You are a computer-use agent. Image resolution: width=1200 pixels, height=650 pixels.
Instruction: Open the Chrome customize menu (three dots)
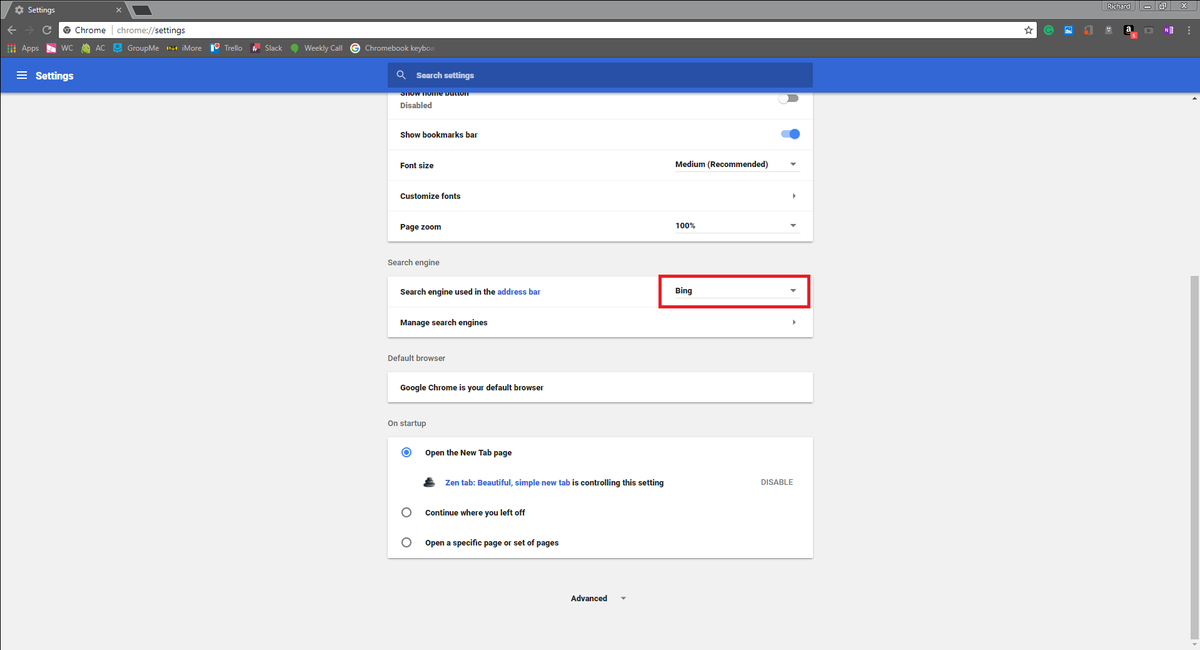(1189, 30)
